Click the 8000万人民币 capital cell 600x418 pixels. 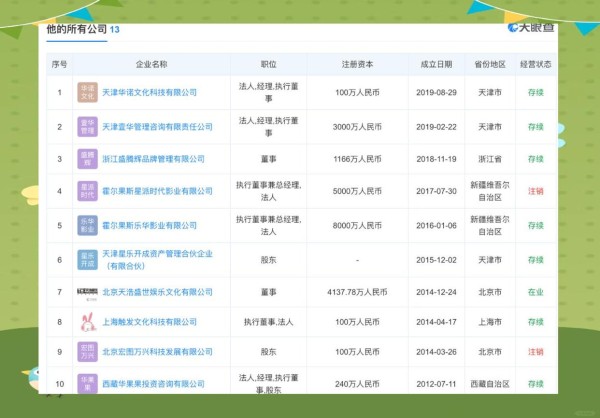tap(357, 225)
